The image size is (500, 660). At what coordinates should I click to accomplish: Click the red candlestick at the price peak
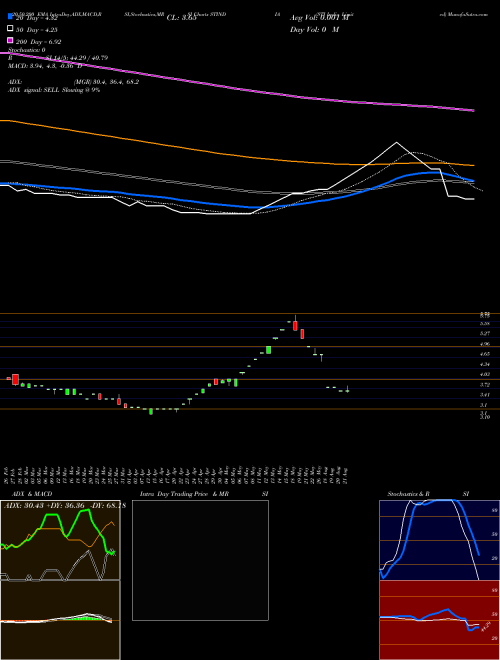coord(295,325)
